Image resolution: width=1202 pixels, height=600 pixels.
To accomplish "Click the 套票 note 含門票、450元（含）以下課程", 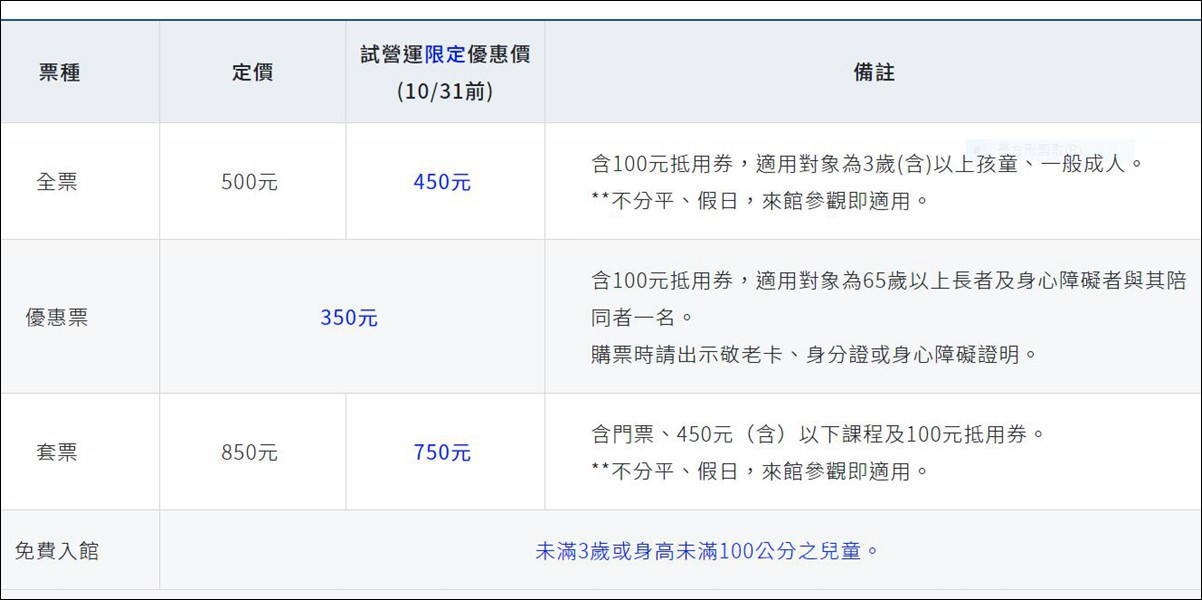I will 818,434.
